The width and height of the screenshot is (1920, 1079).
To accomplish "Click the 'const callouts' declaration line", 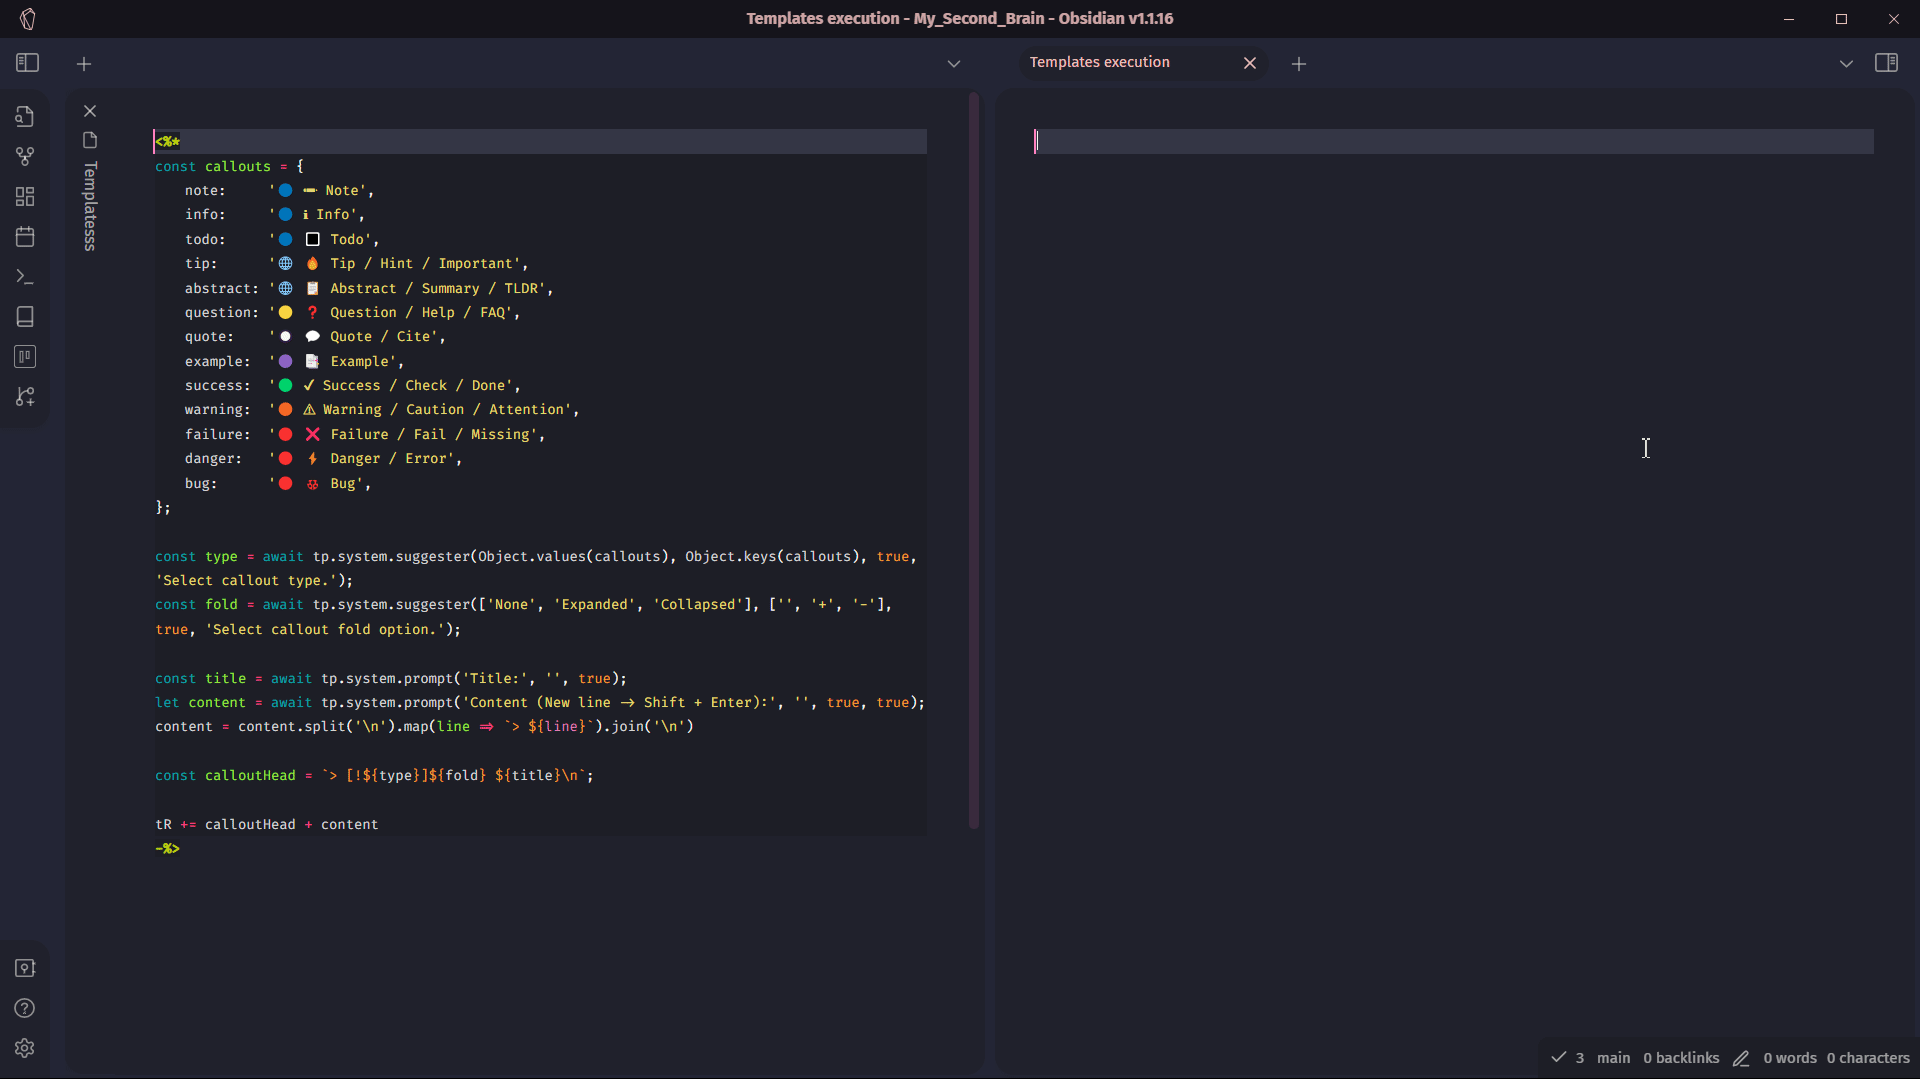I will (230, 166).
